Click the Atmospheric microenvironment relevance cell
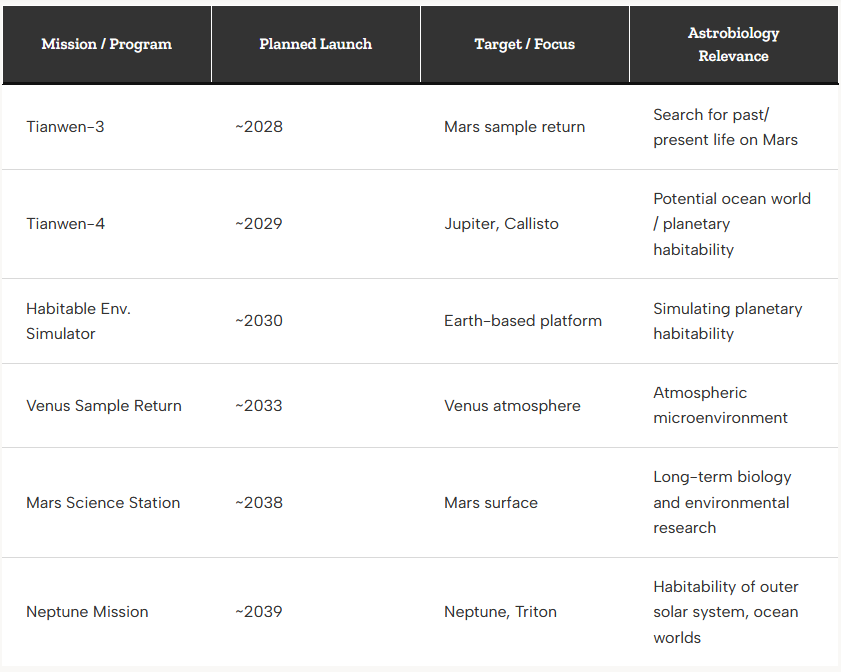Image resolution: width=841 pixels, height=672 pixels. click(x=734, y=406)
